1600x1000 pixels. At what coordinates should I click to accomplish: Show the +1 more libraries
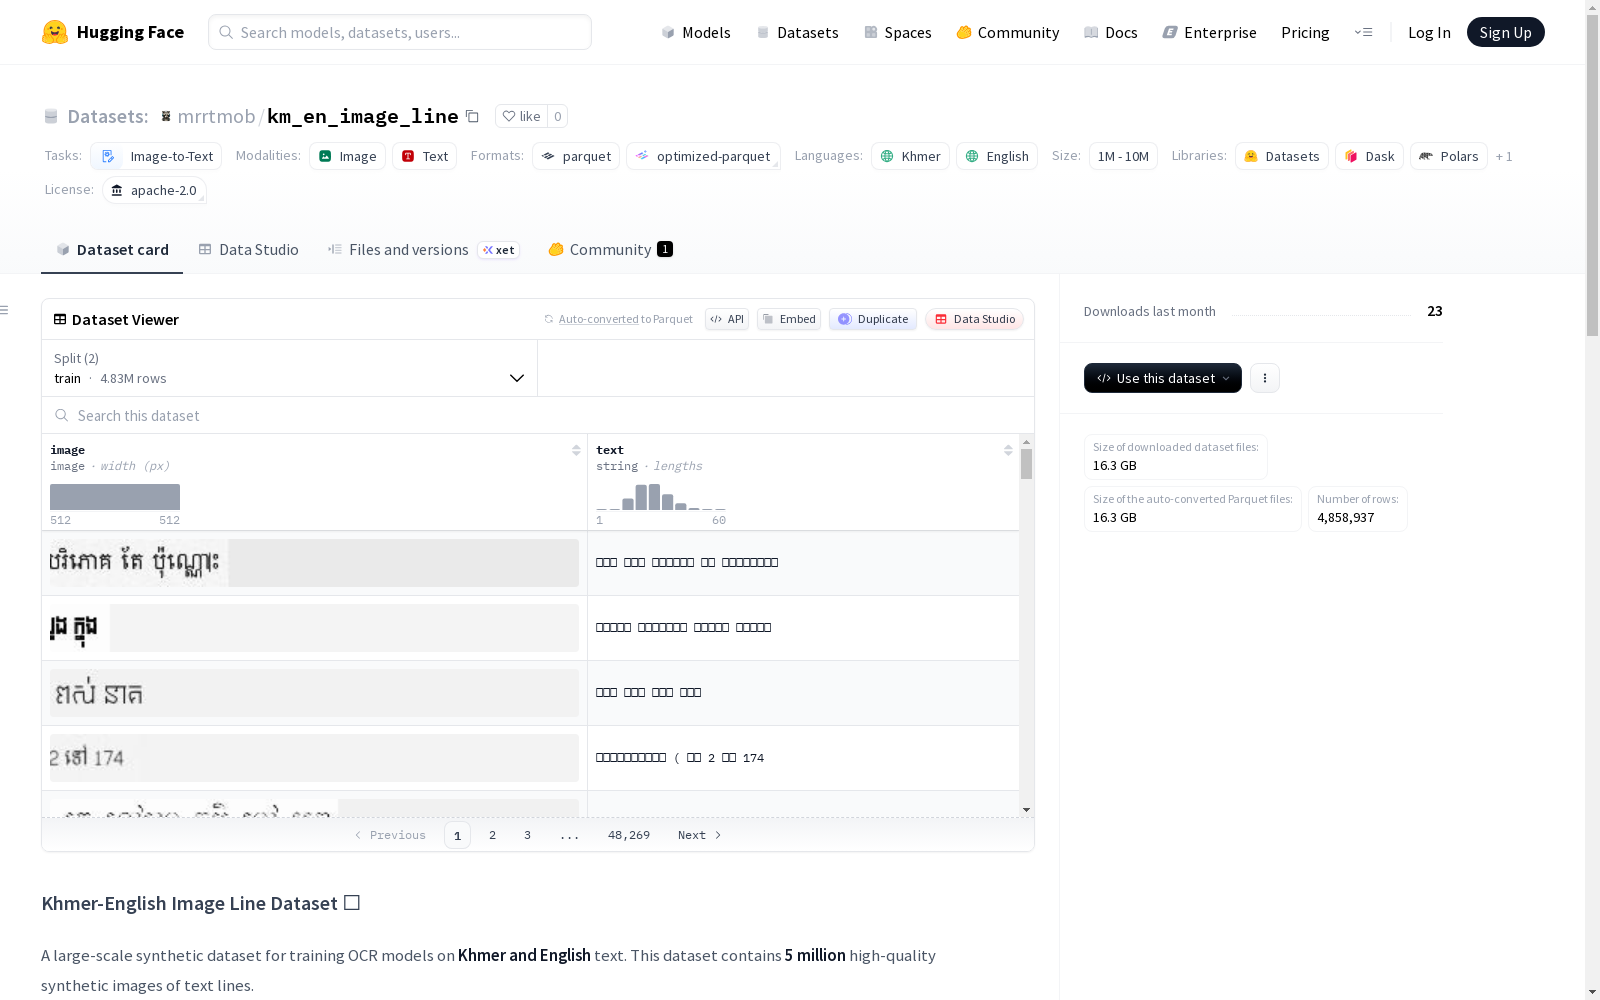pos(1504,156)
